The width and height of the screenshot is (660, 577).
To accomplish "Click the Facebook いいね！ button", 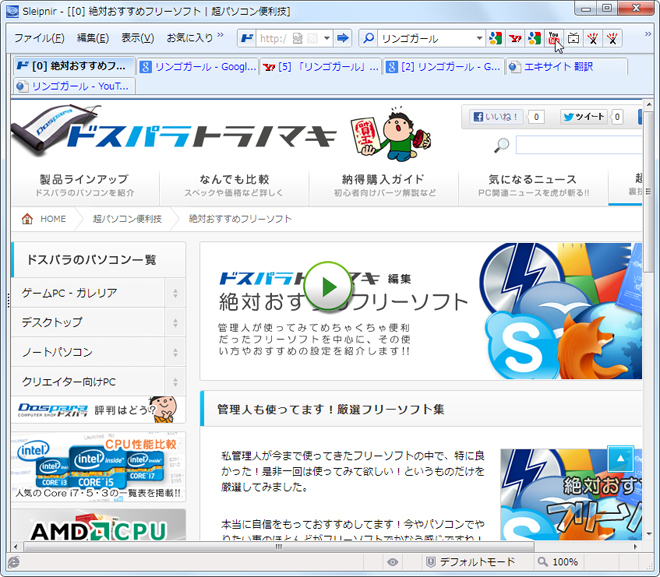I will click(x=495, y=117).
